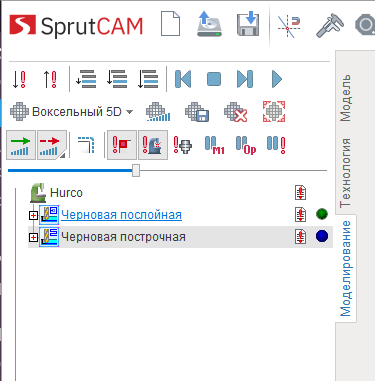Click the SprutCAM logo
Image resolution: width=375 pixels, height=381 pixels.
click(76, 25)
